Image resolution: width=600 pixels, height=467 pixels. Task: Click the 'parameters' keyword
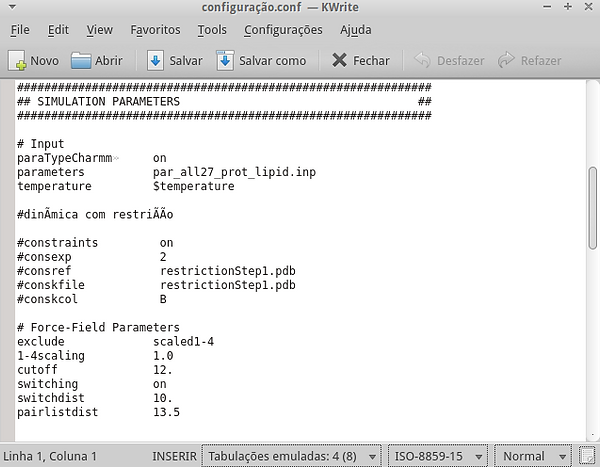51,172
